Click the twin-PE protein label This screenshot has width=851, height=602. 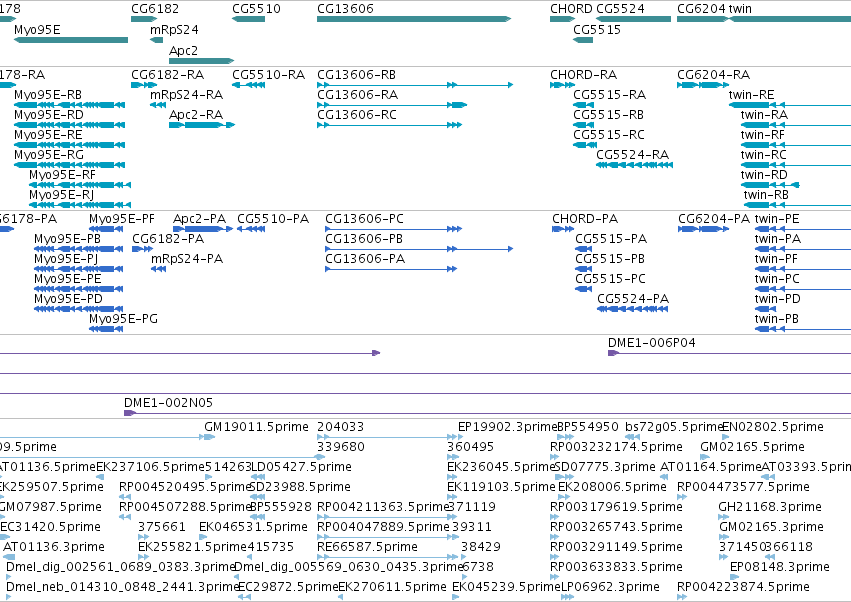pyautogui.click(x=777, y=219)
